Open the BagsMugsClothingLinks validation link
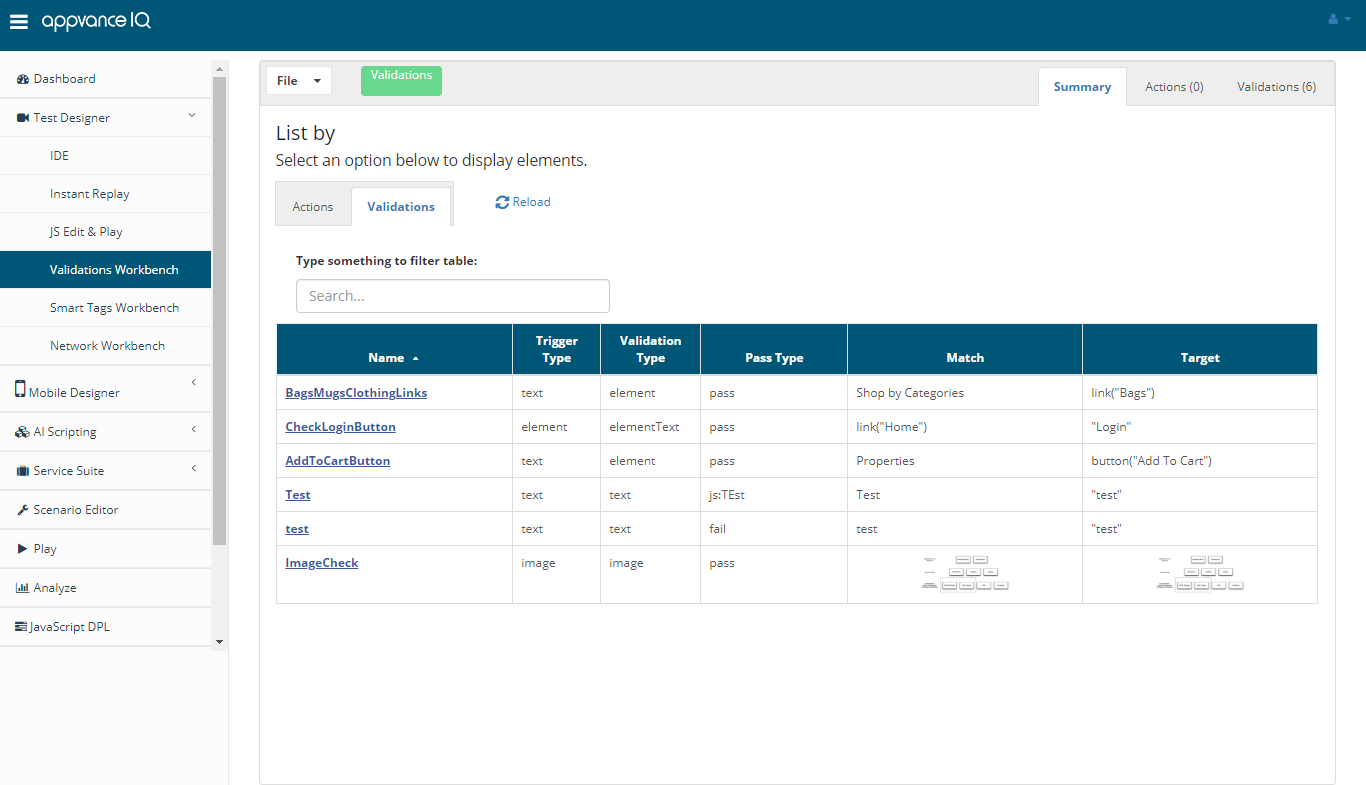Viewport: 1366px width, 785px height. click(356, 393)
